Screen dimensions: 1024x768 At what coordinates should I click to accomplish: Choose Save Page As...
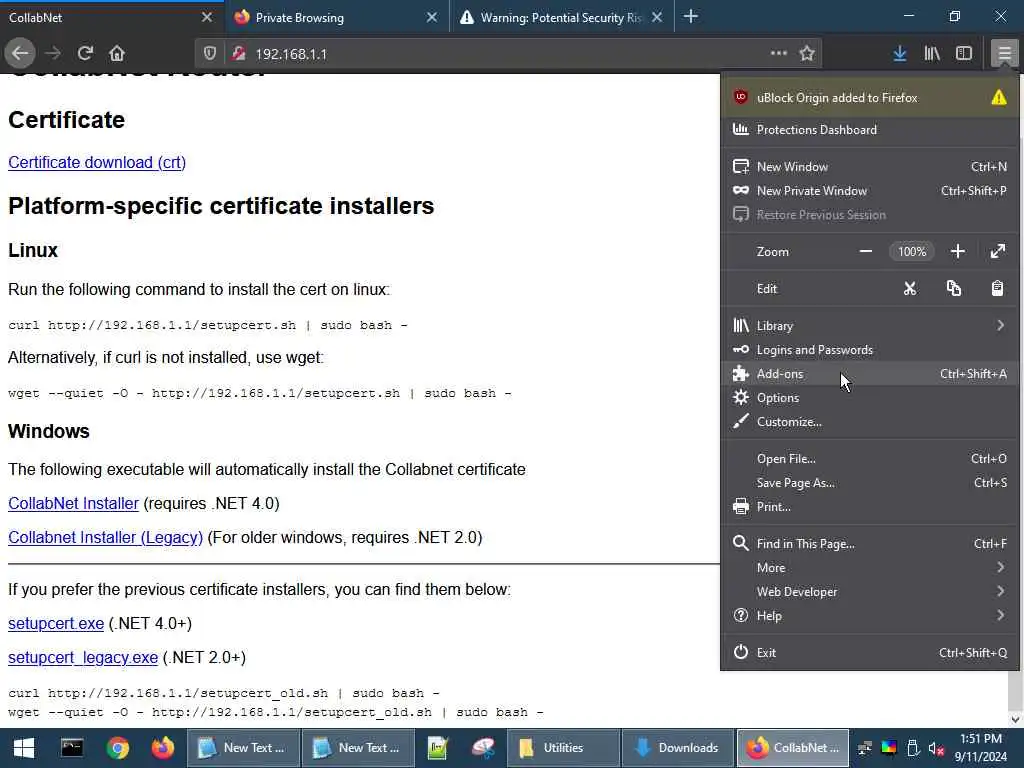coord(870,483)
